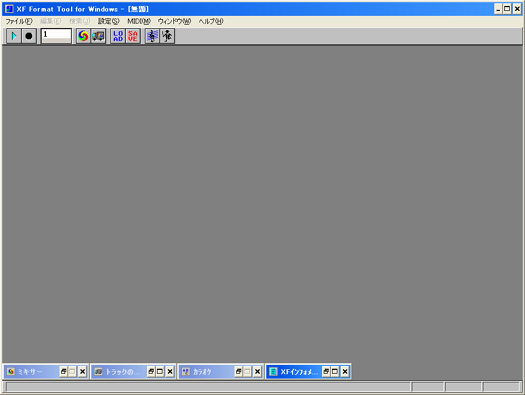Open the 設定(S) menu
The width and height of the screenshot is (525, 395).
point(108,21)
